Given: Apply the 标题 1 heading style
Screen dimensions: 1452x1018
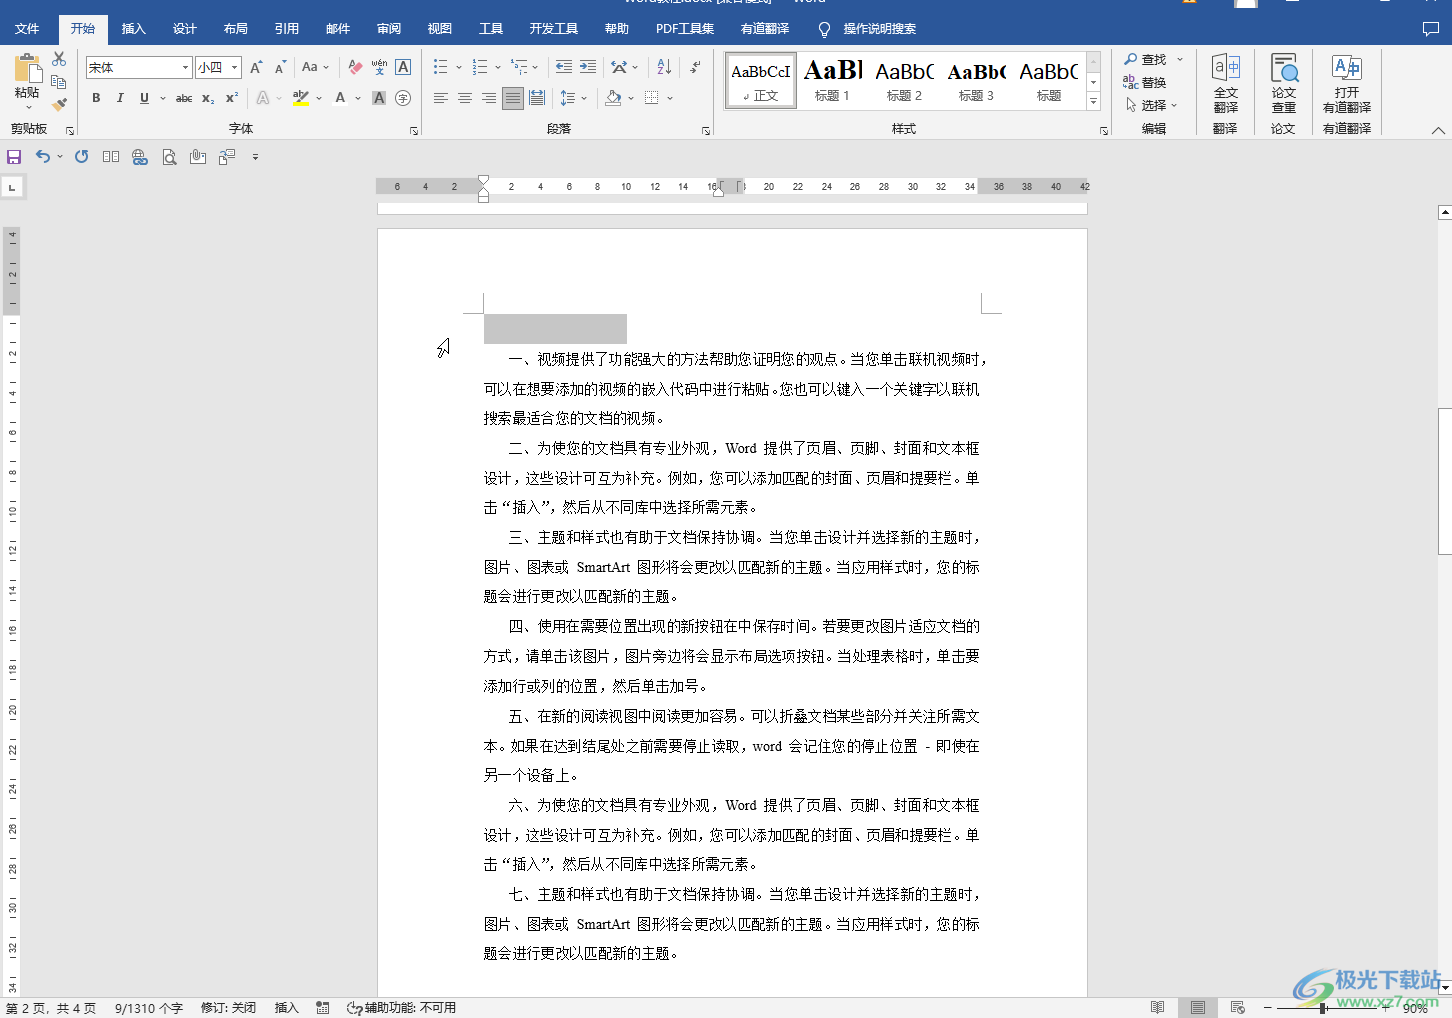Looking at the screenshot, I should pos(833,80).
